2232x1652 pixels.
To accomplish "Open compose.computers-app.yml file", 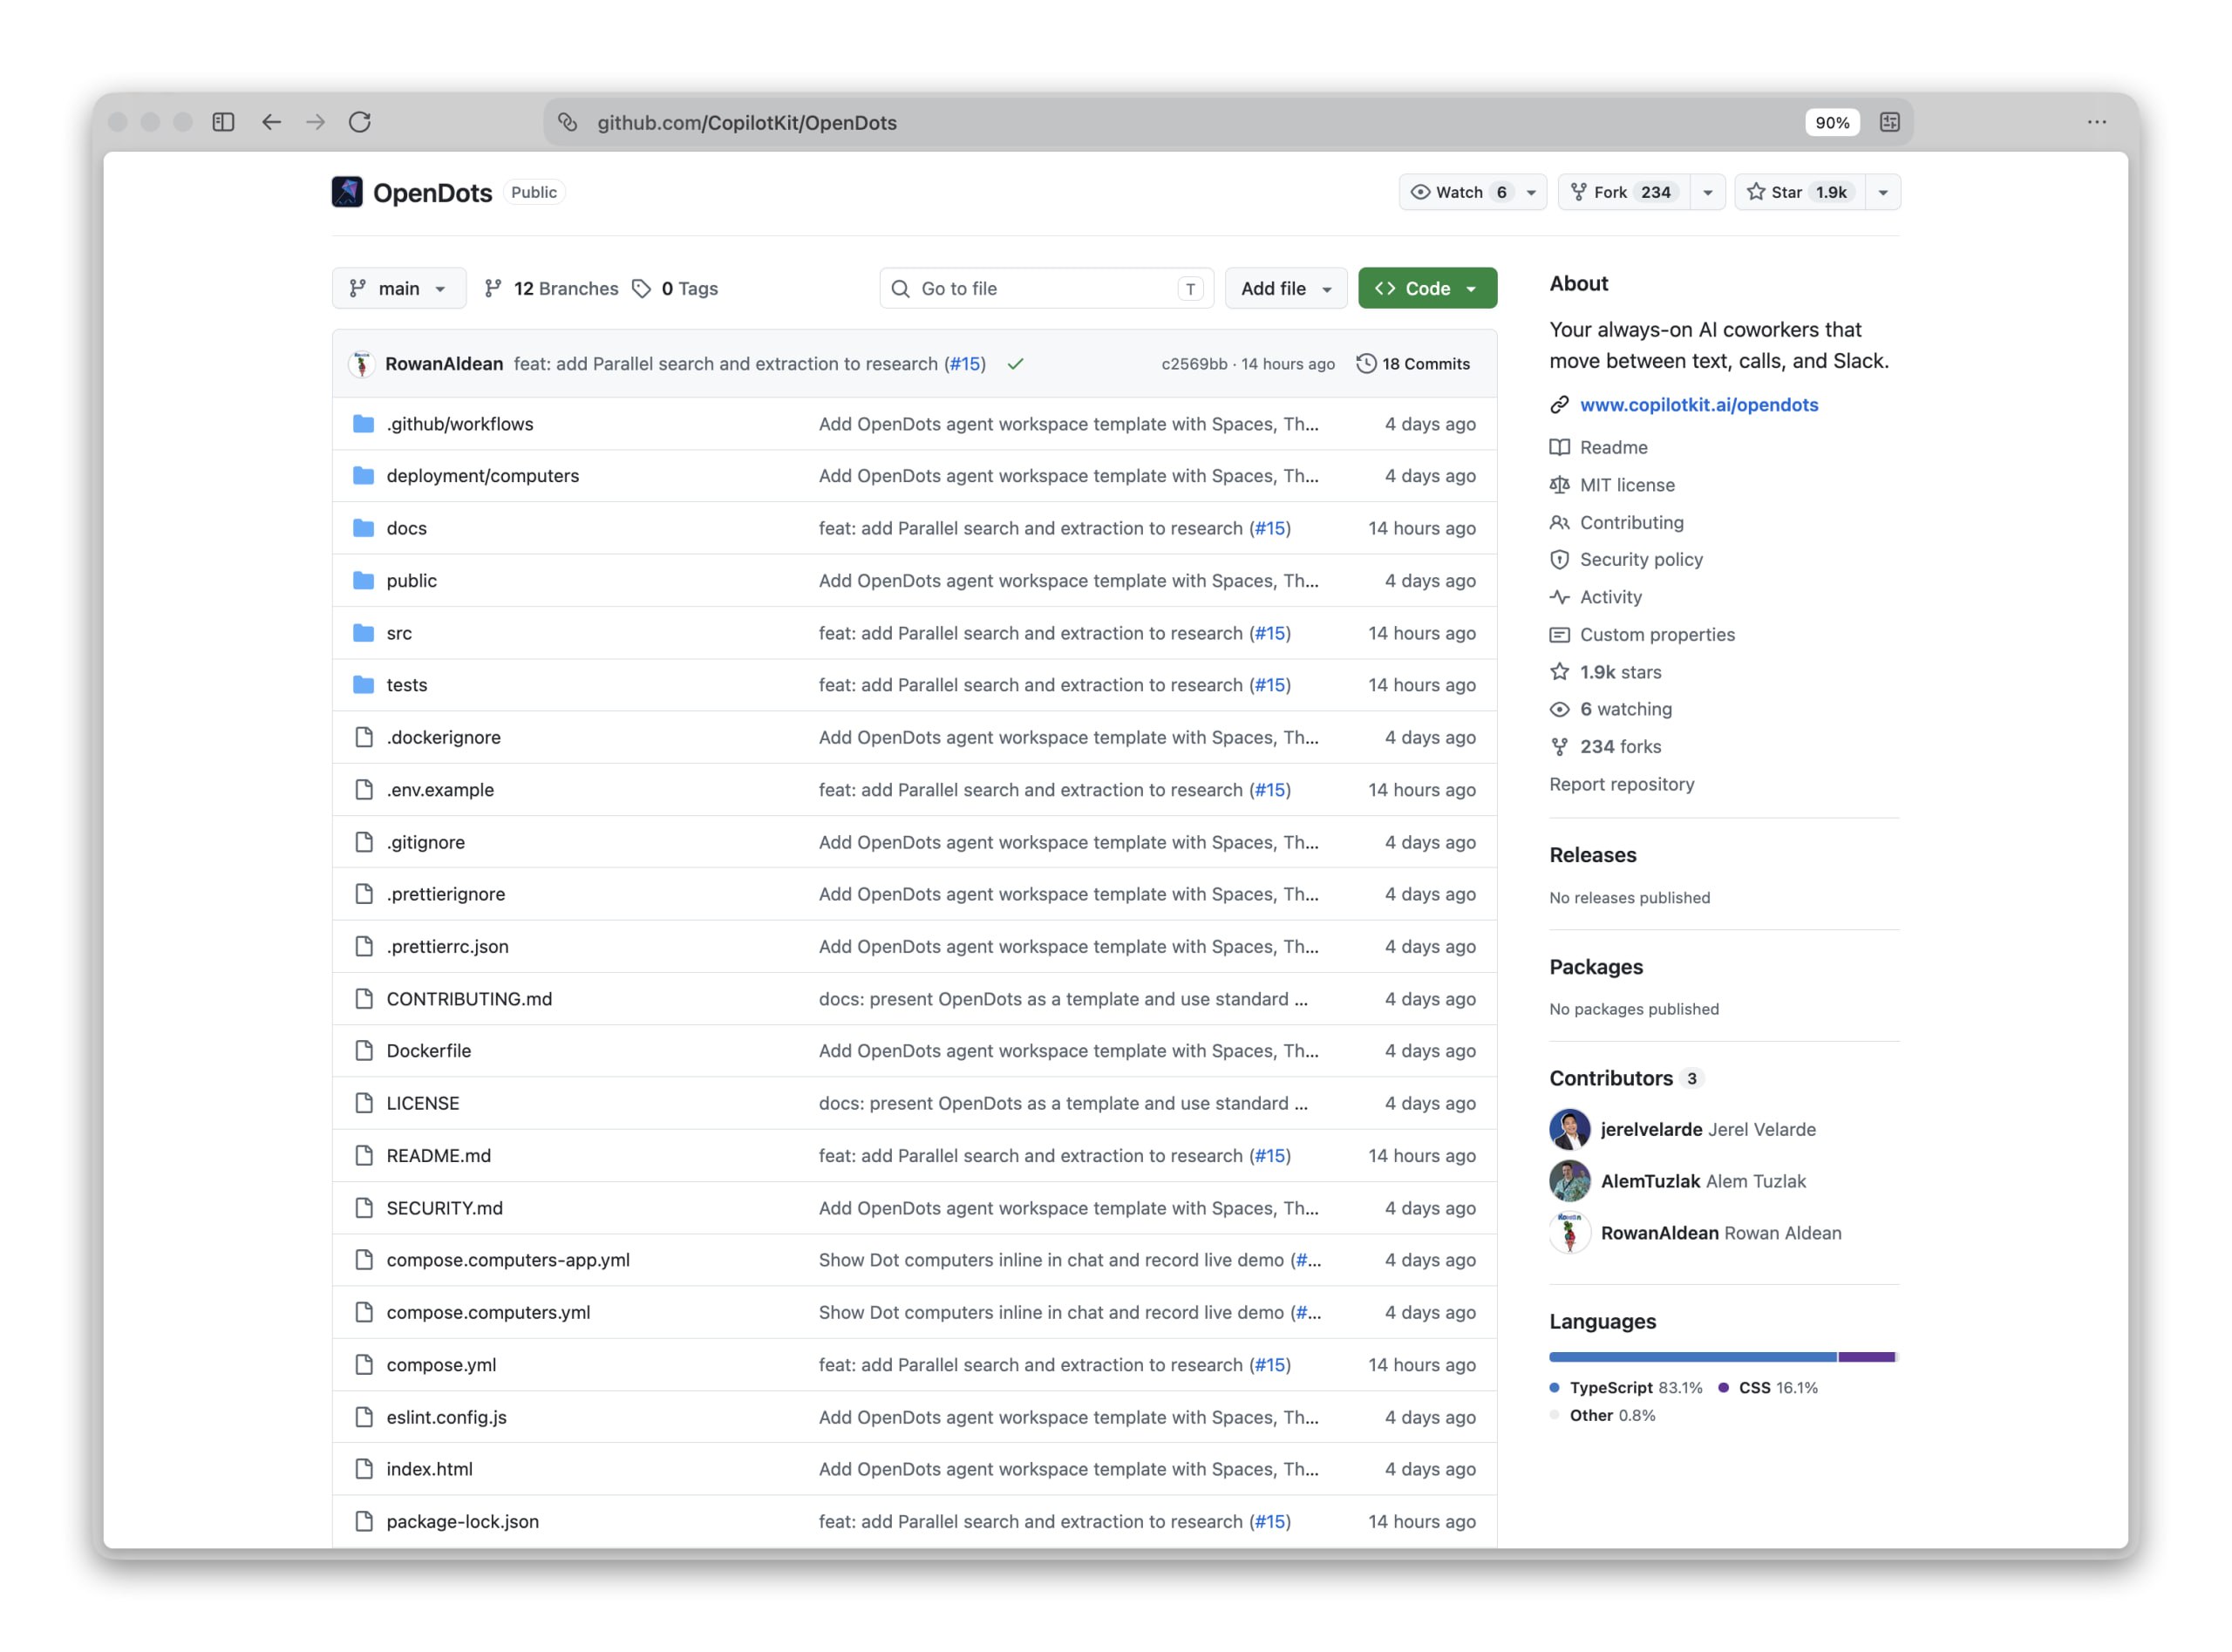I will [x=508, y=1260].
